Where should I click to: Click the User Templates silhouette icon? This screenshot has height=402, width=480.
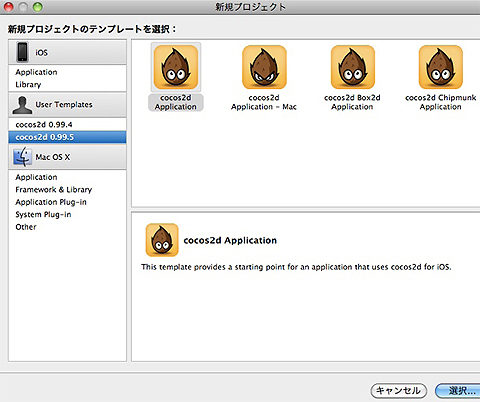tap(22, 105)
